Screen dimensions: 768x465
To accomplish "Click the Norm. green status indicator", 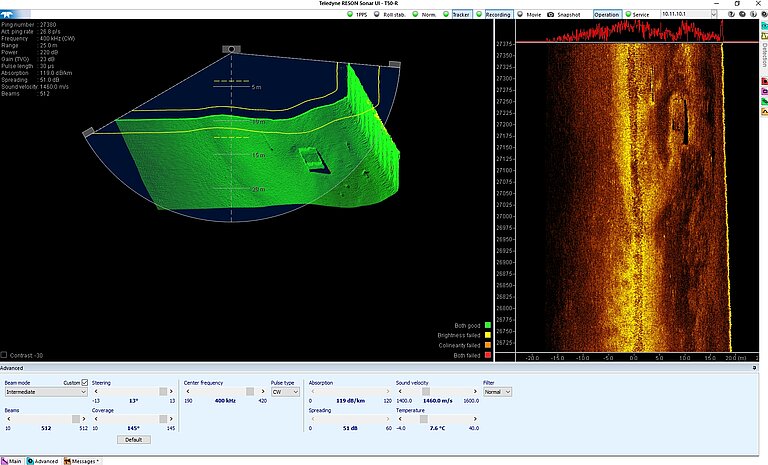I will click(x=424, y=15).
